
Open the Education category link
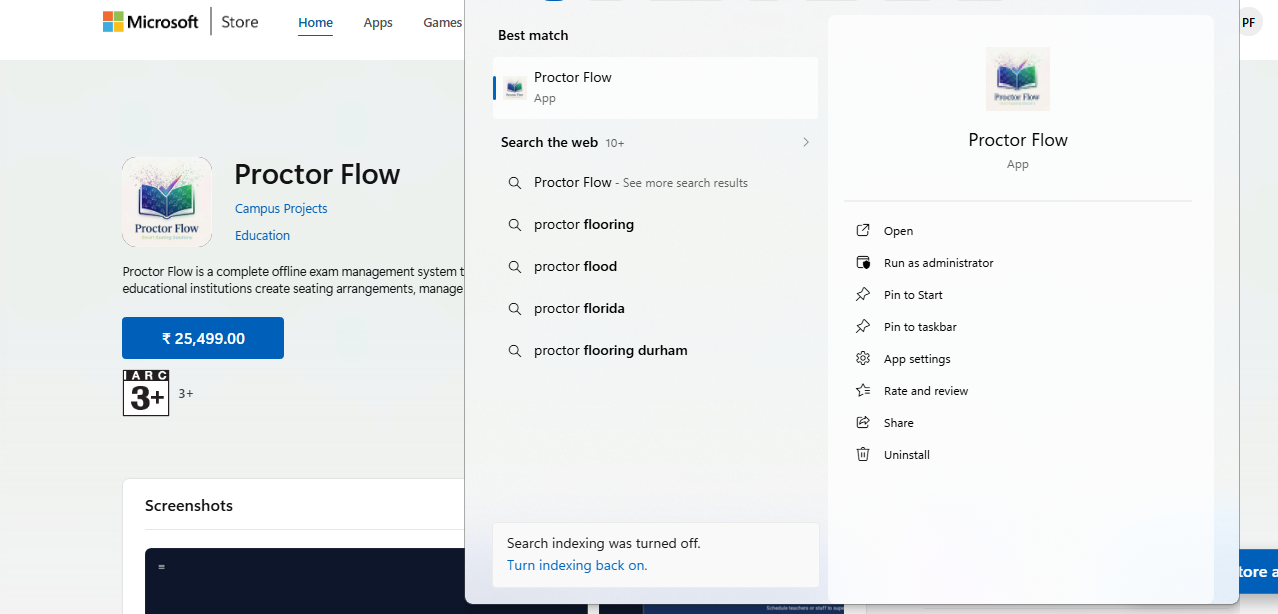[x=262, y=236]
